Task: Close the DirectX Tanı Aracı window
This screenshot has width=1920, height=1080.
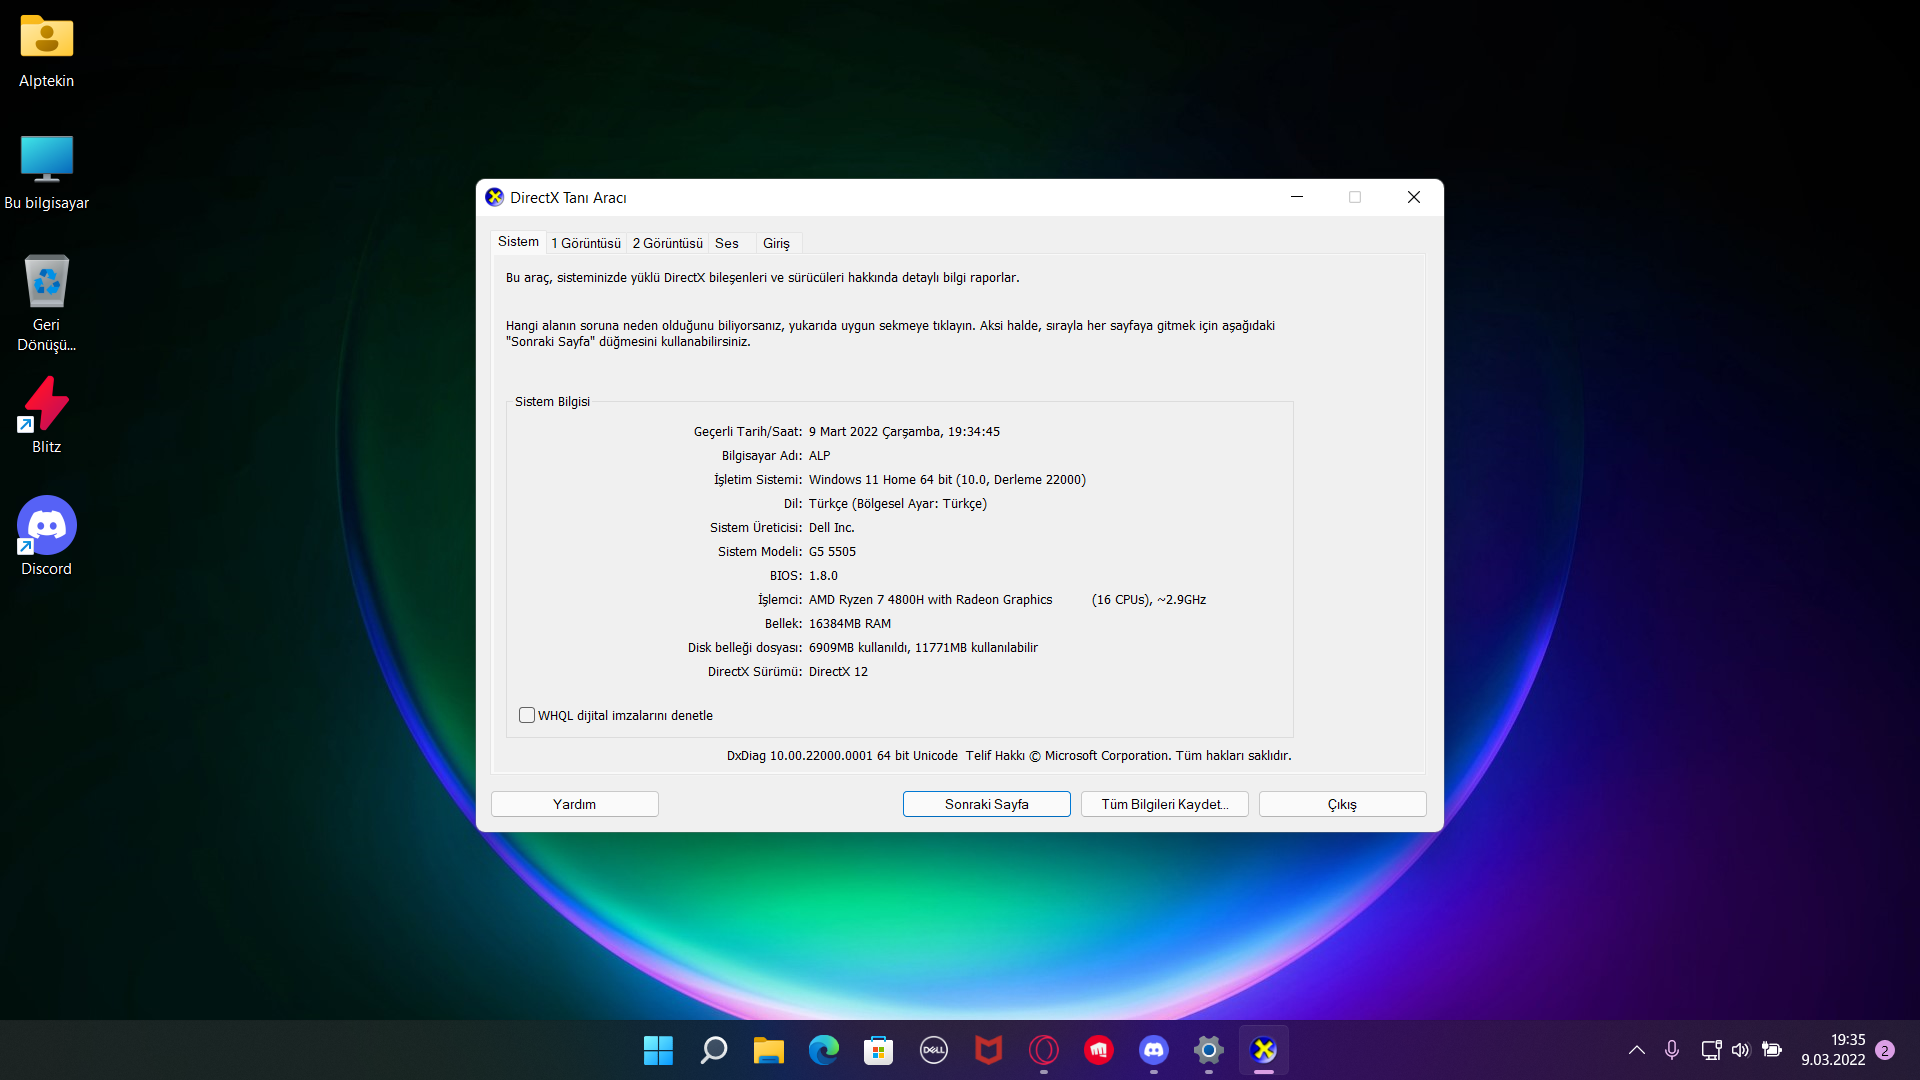Action: pyautogui.click(x=1414, y=197)
